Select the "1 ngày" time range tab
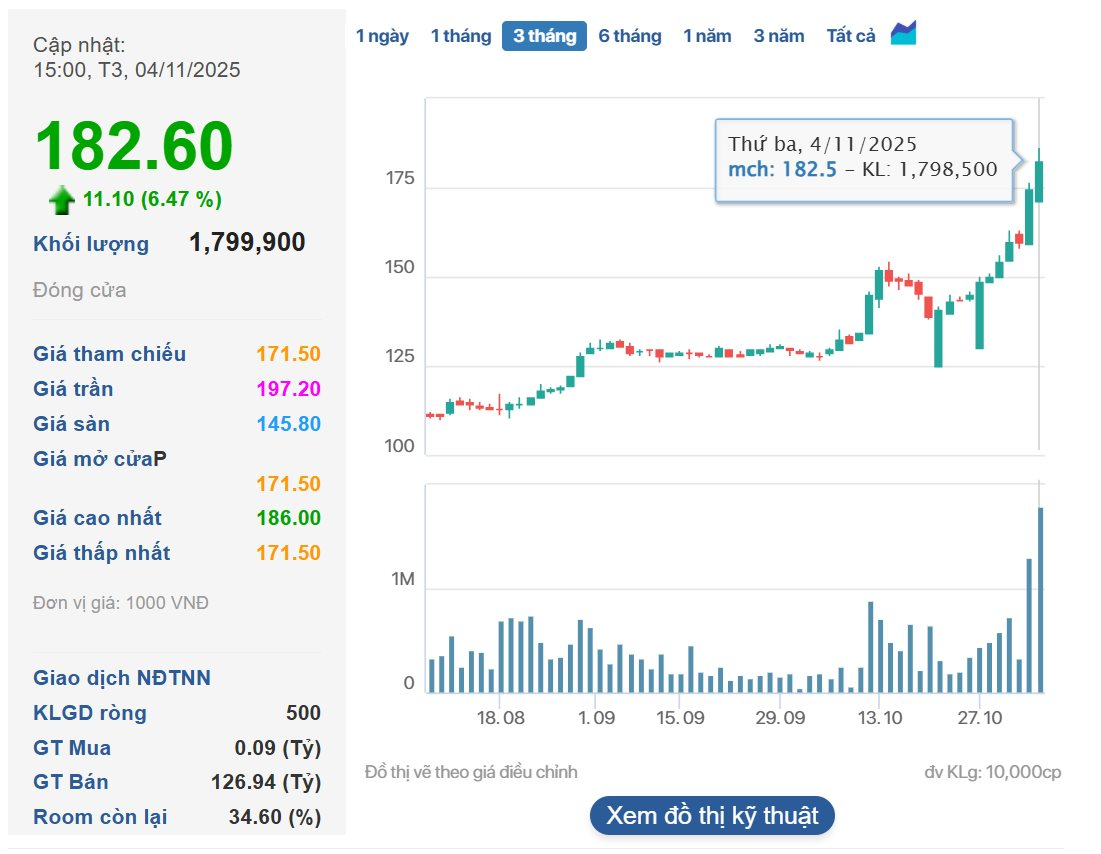The height and width of the screenshot is (854, 1101). (x=382, y=36)
